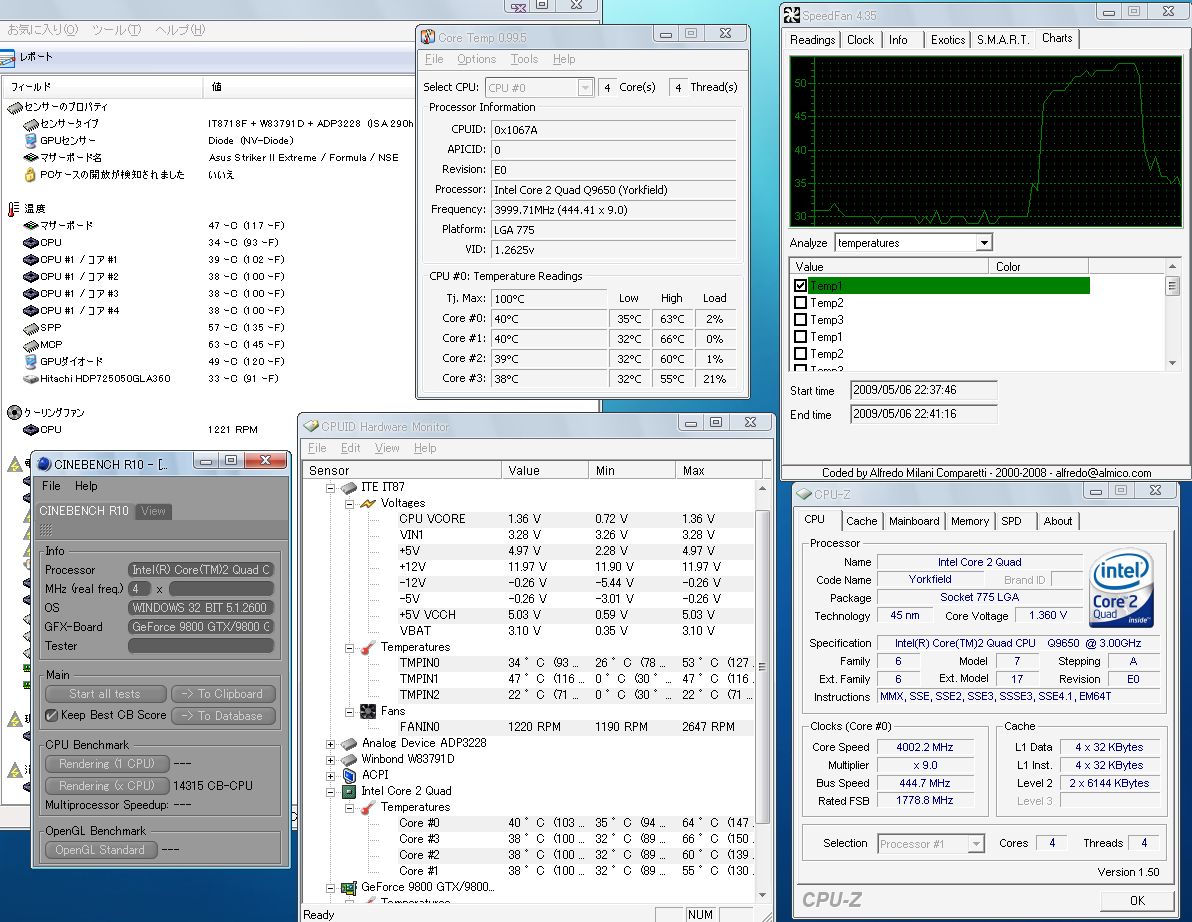Click the thermometer icon beside 温度

pyautogui.click(x=14, y=209)
